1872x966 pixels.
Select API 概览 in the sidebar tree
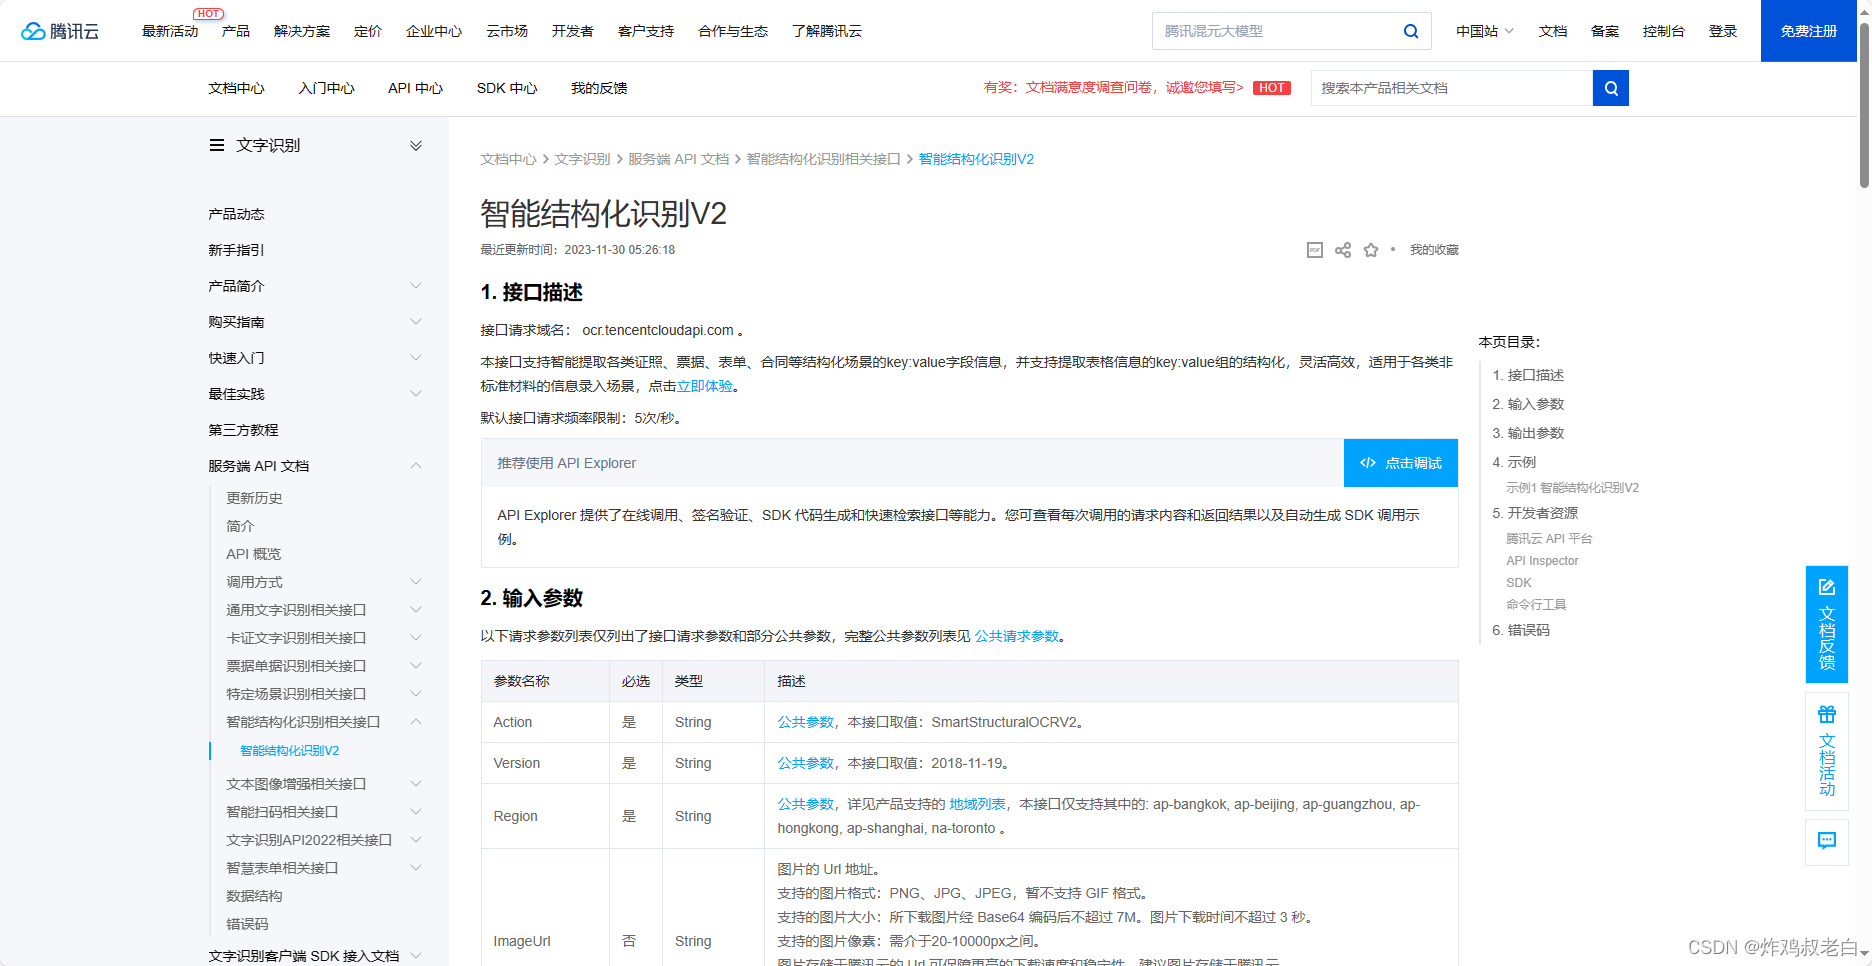(253, 554)
